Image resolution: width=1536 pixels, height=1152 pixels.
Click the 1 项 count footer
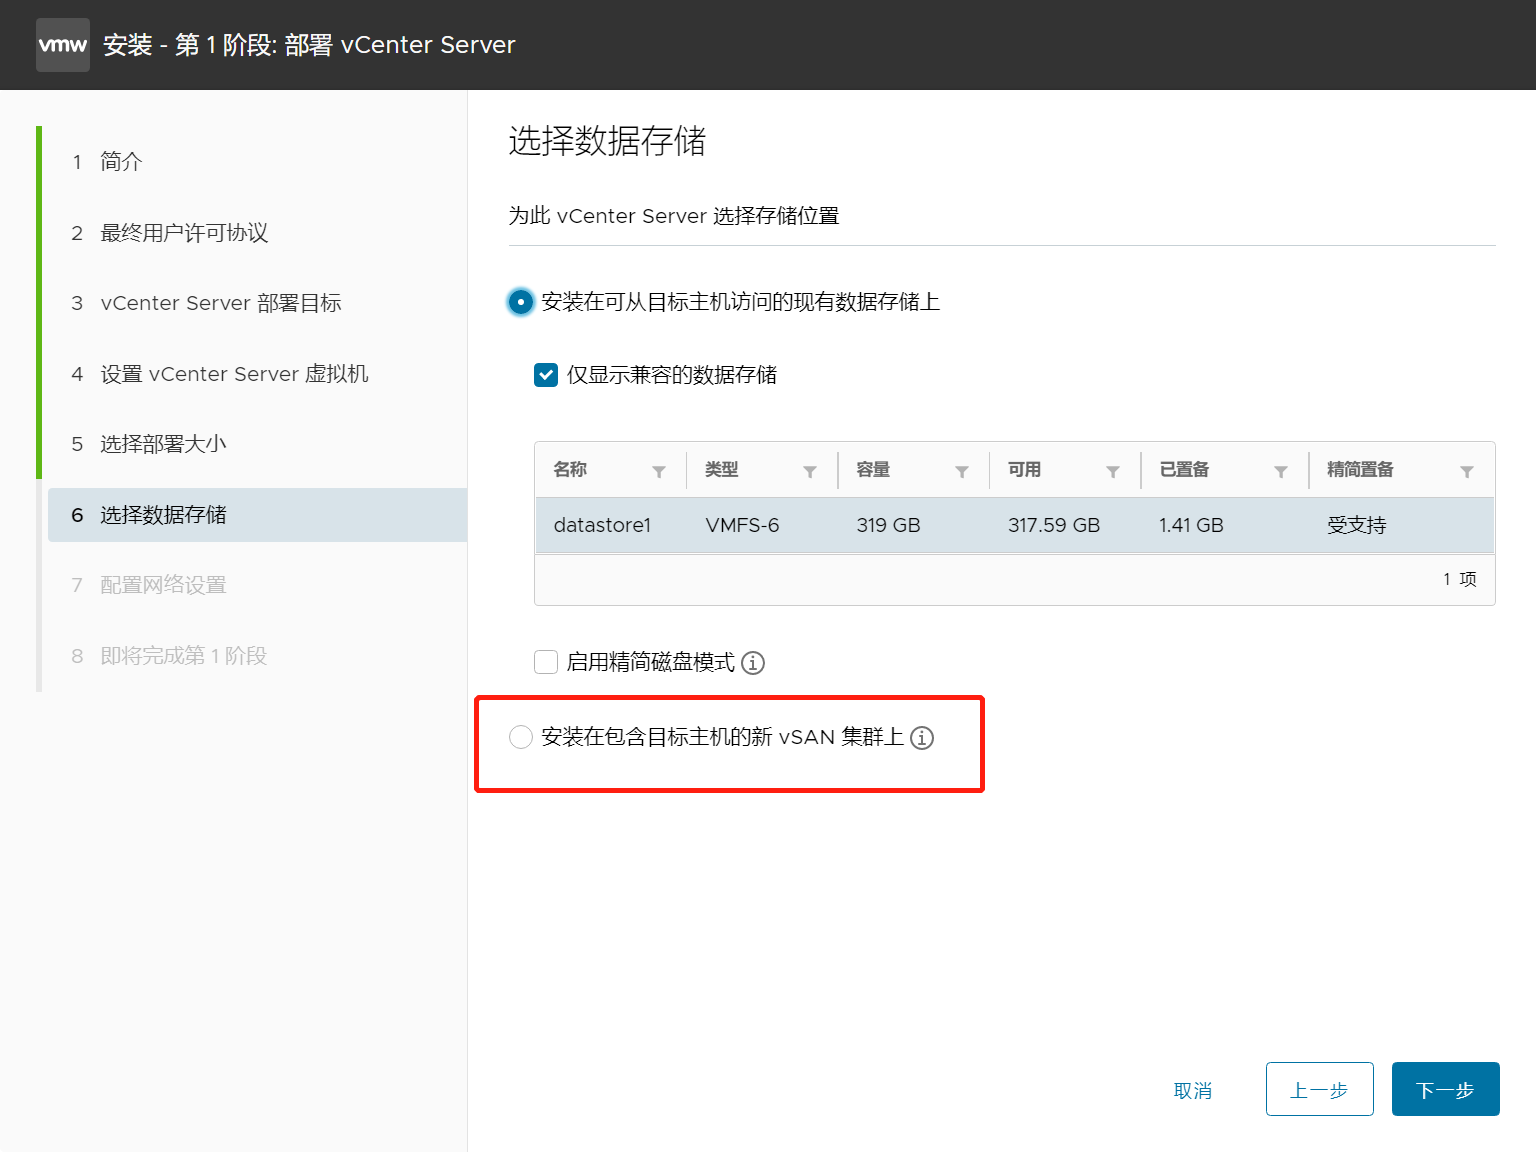(1460, 579)
